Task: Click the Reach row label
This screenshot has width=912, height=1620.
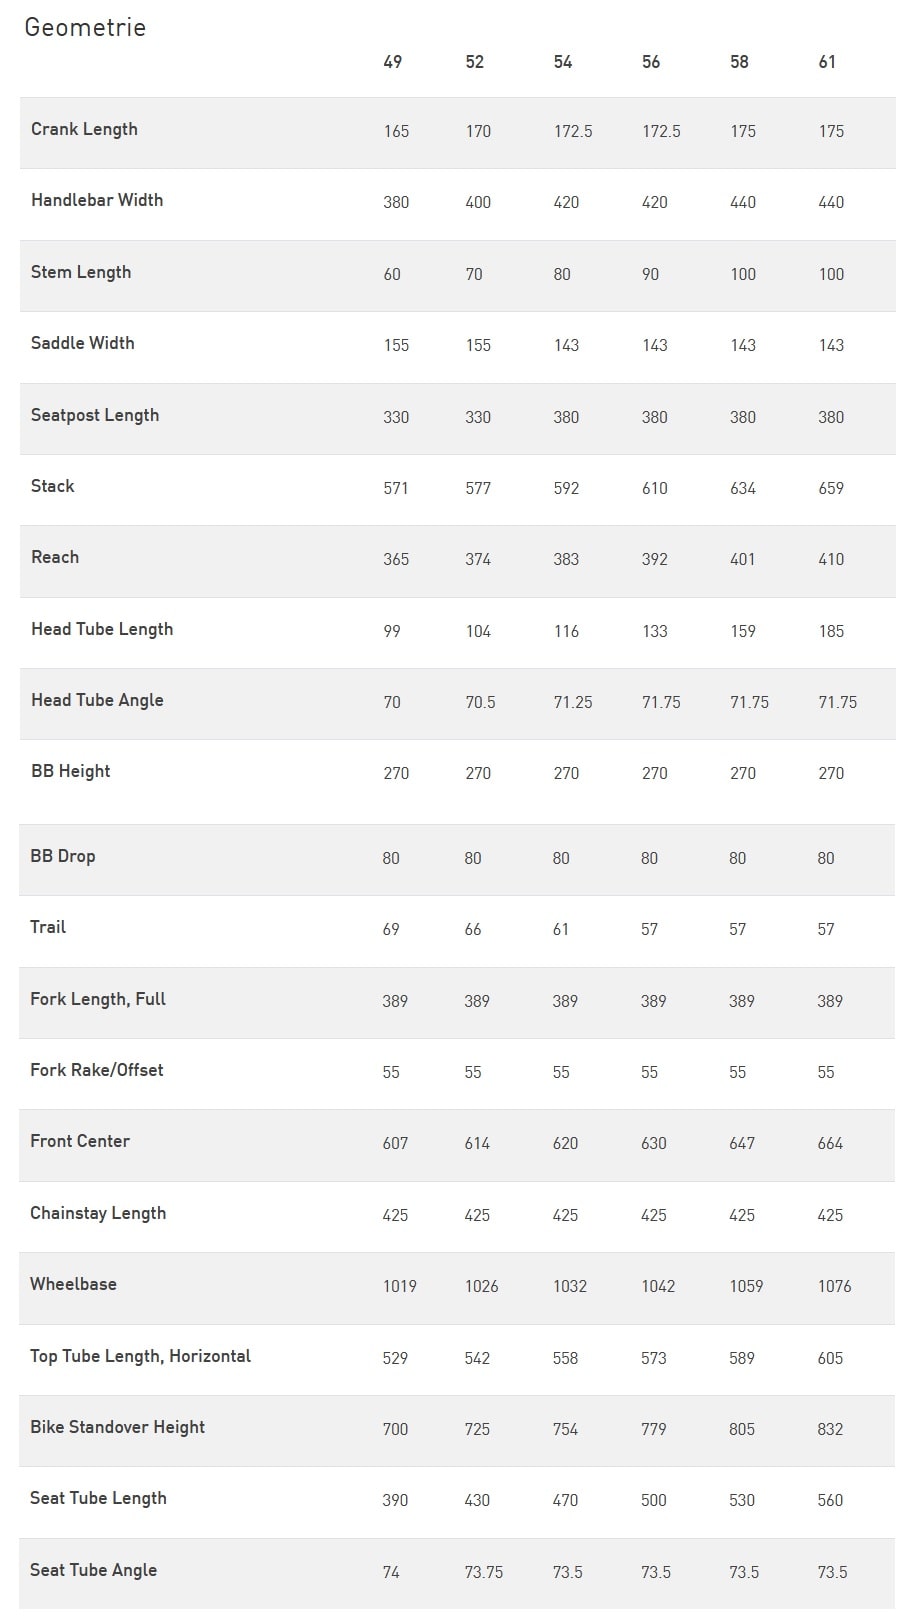Action: pyautogui.click(x=55, y=557)
